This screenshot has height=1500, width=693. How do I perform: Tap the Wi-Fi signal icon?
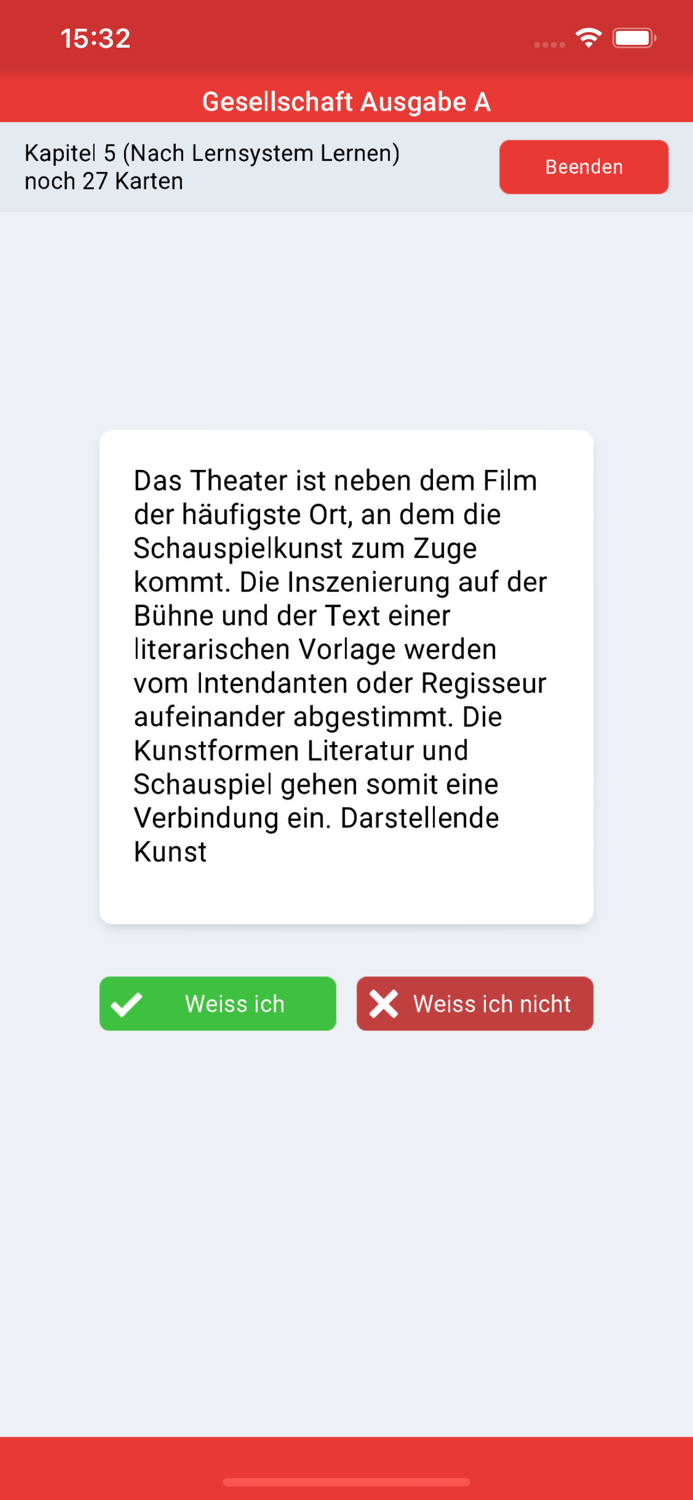point(588,36)
